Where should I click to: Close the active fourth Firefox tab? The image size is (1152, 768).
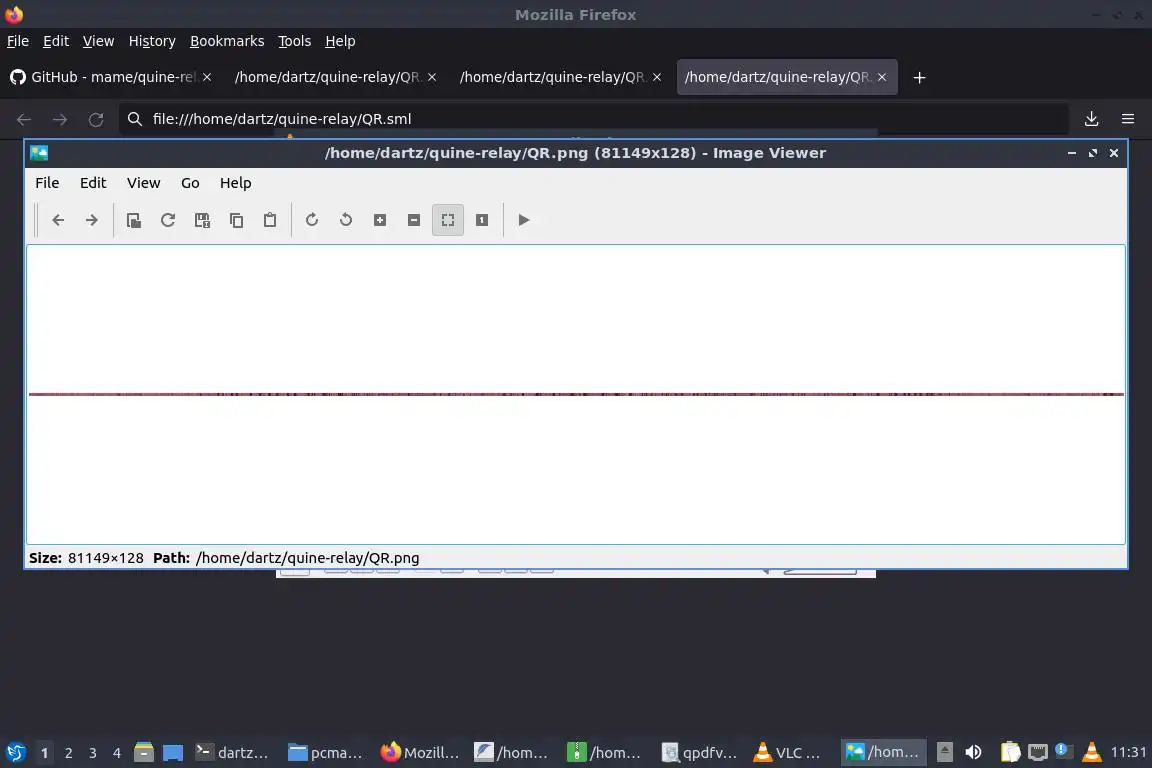882,77
